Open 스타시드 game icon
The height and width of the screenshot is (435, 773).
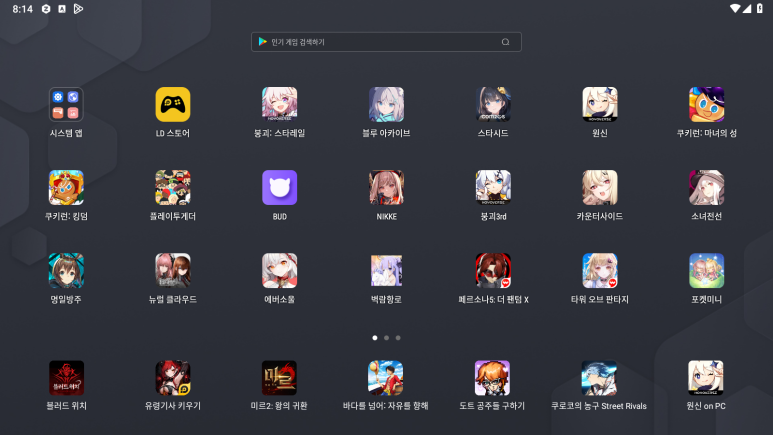pos(493,105)
